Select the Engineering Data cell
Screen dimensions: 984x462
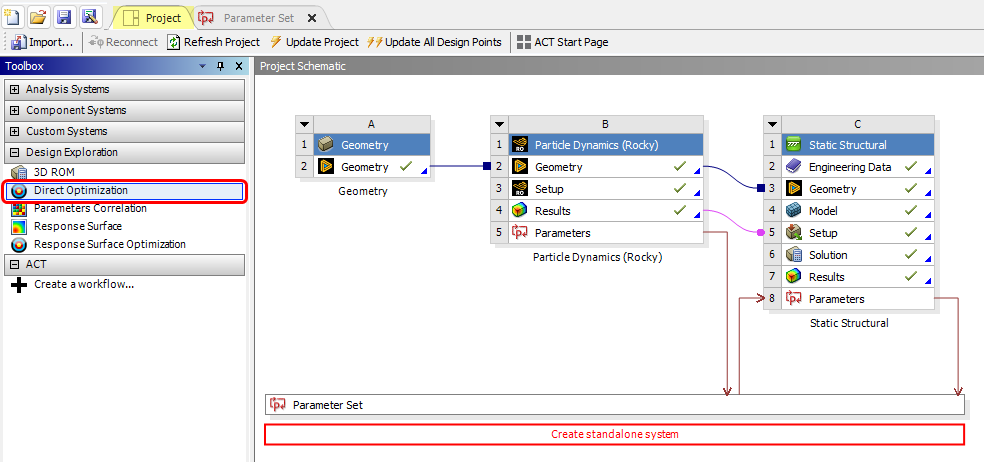point(858,167)
